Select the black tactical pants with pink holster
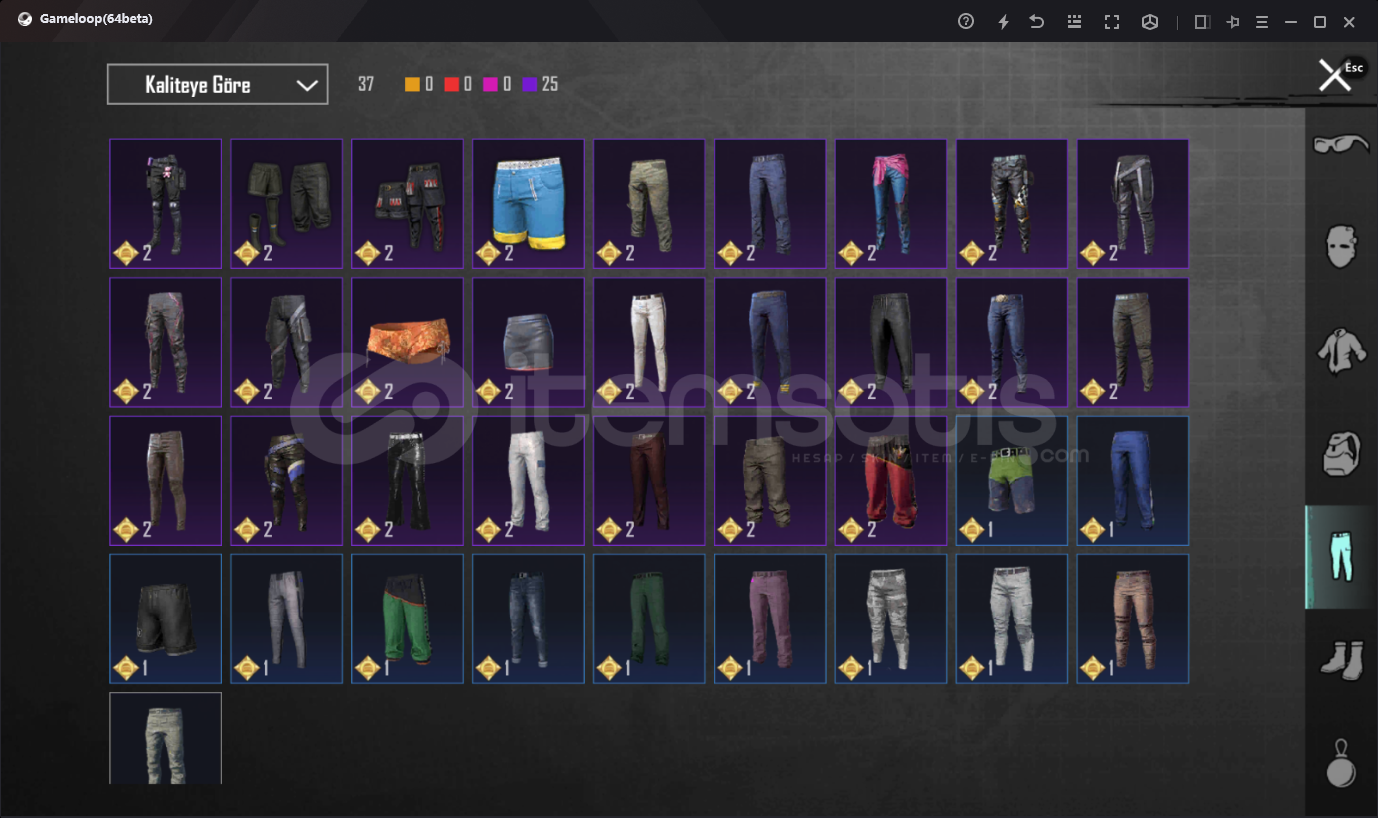 tap(165, 204)
